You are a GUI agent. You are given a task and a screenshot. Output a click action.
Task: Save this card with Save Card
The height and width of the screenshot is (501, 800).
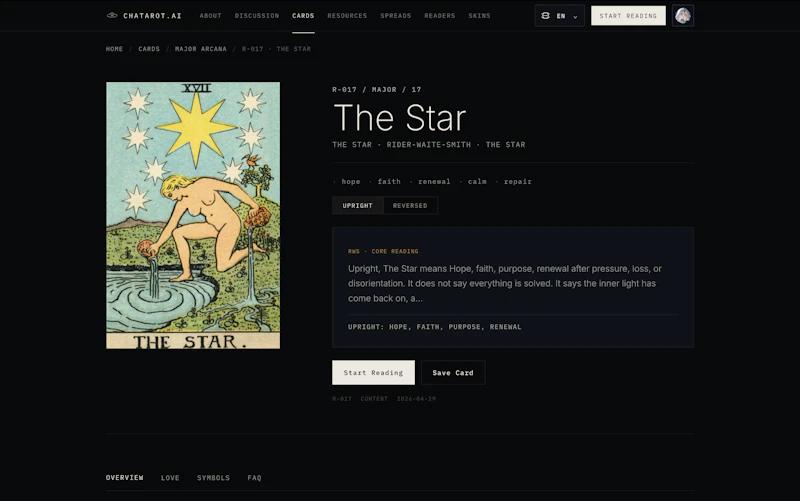click(x=453, y=372)
